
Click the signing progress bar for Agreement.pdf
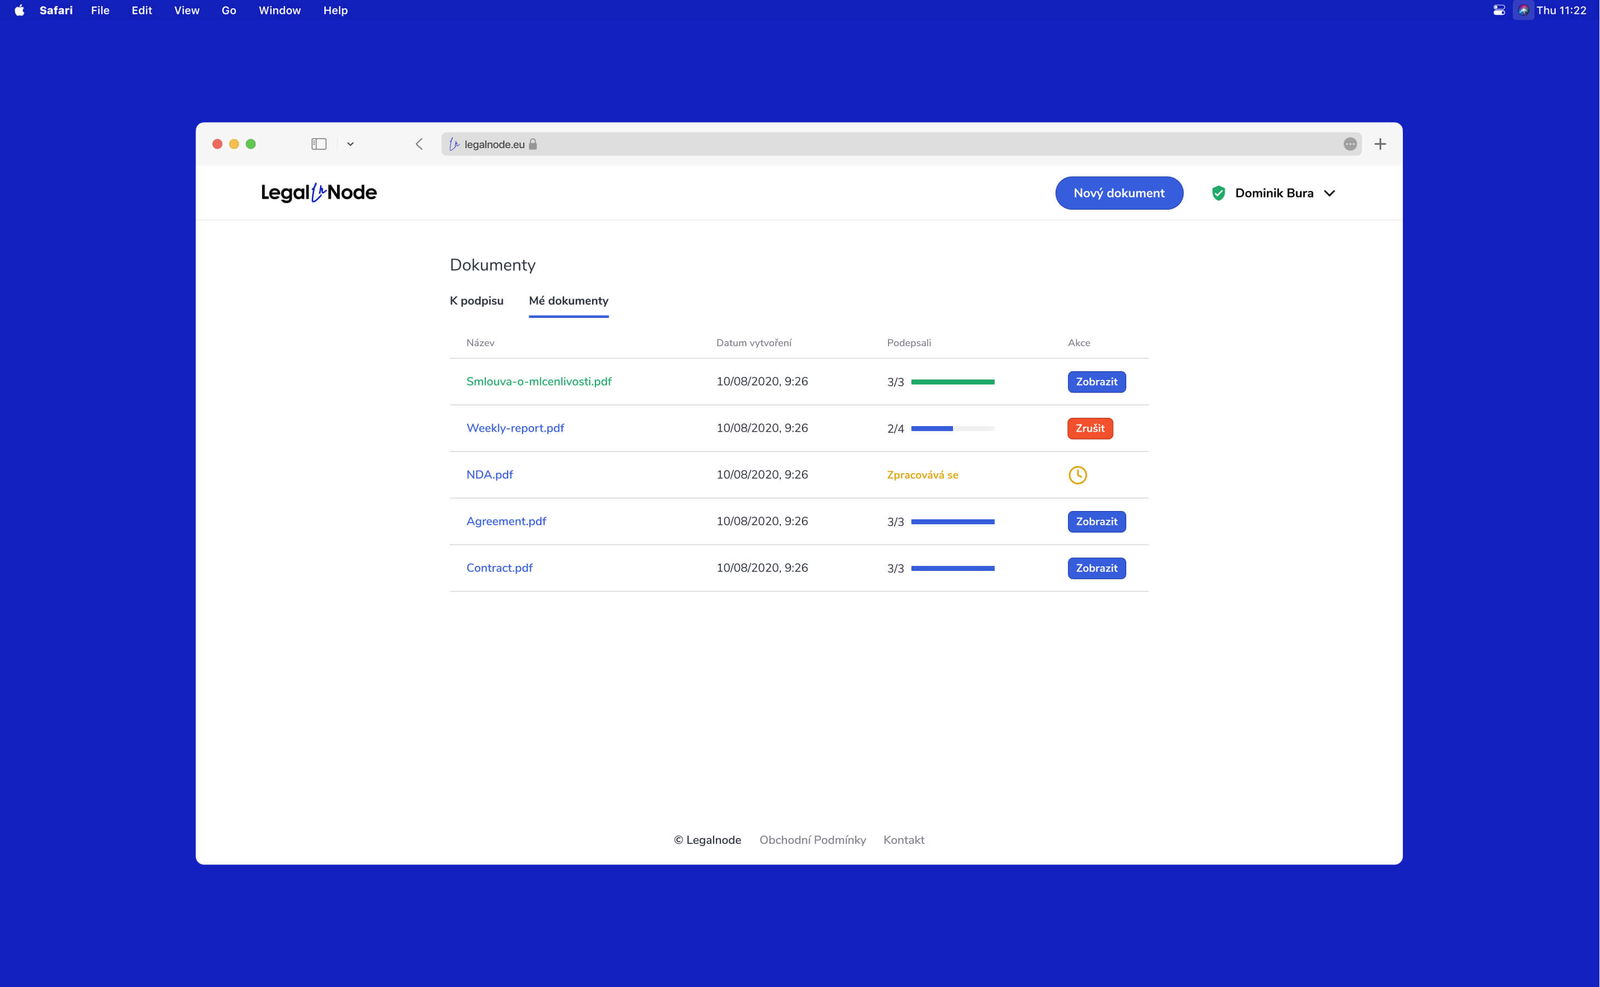(x=951, y=521)
